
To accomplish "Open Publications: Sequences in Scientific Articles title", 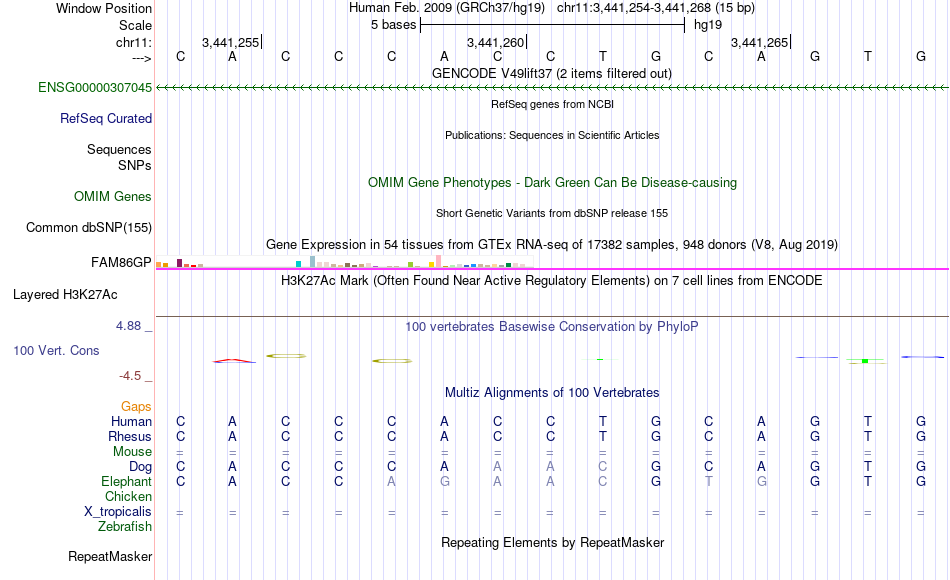I will pyautogui.click(x=552, y=135).
